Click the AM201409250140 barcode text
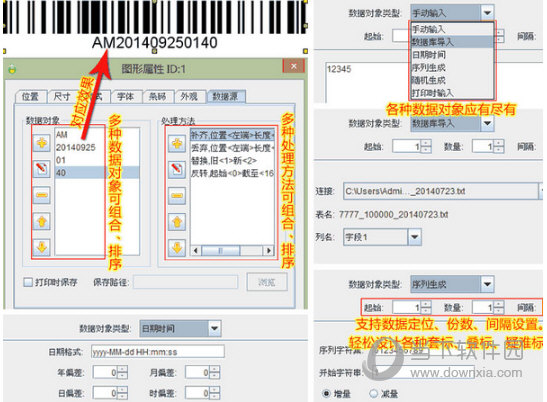 (155, 43)
